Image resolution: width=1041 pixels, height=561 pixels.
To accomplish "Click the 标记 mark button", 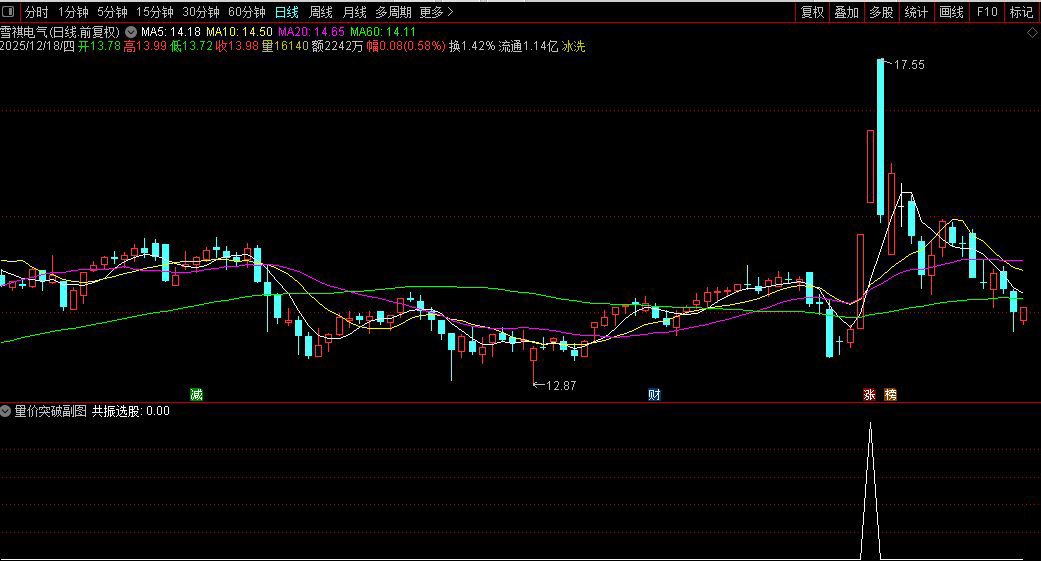I will 1021,12.
